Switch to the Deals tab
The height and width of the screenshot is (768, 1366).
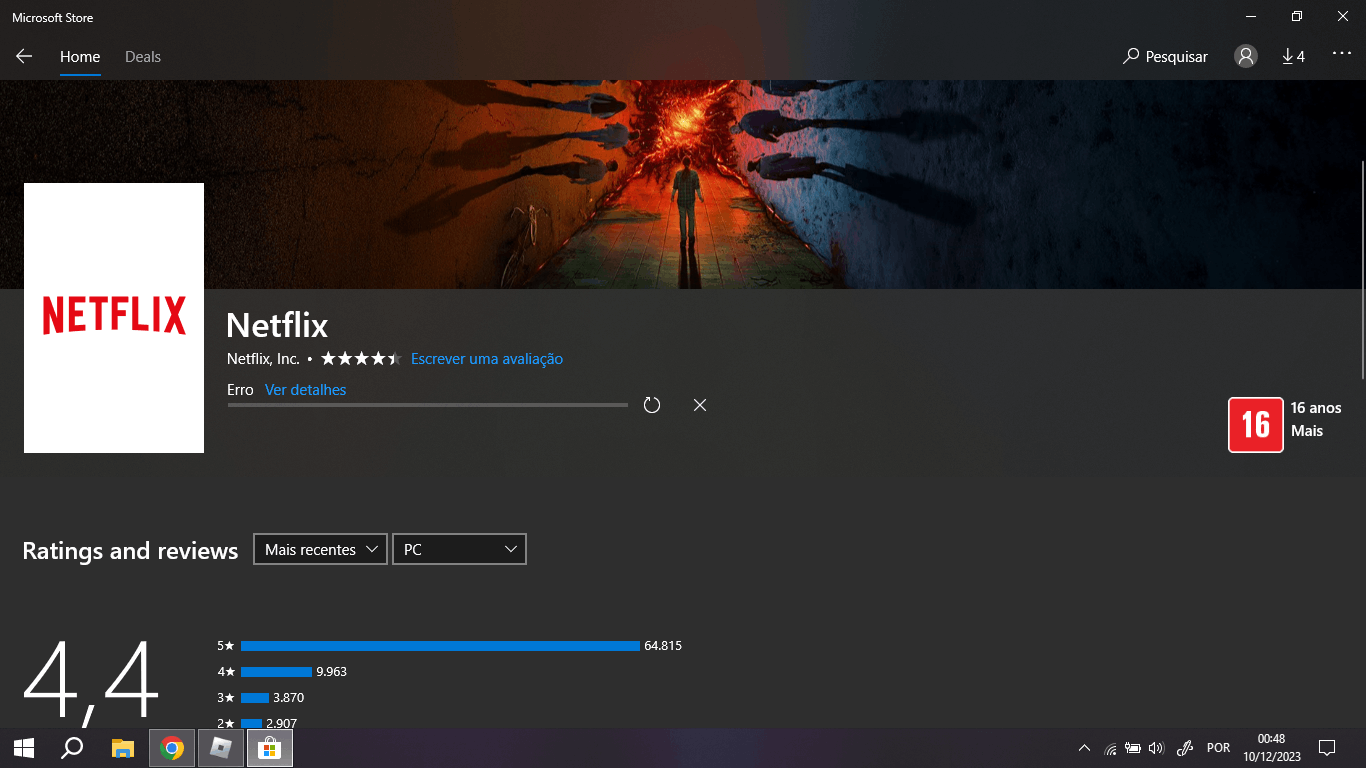(x=143, y=57)
